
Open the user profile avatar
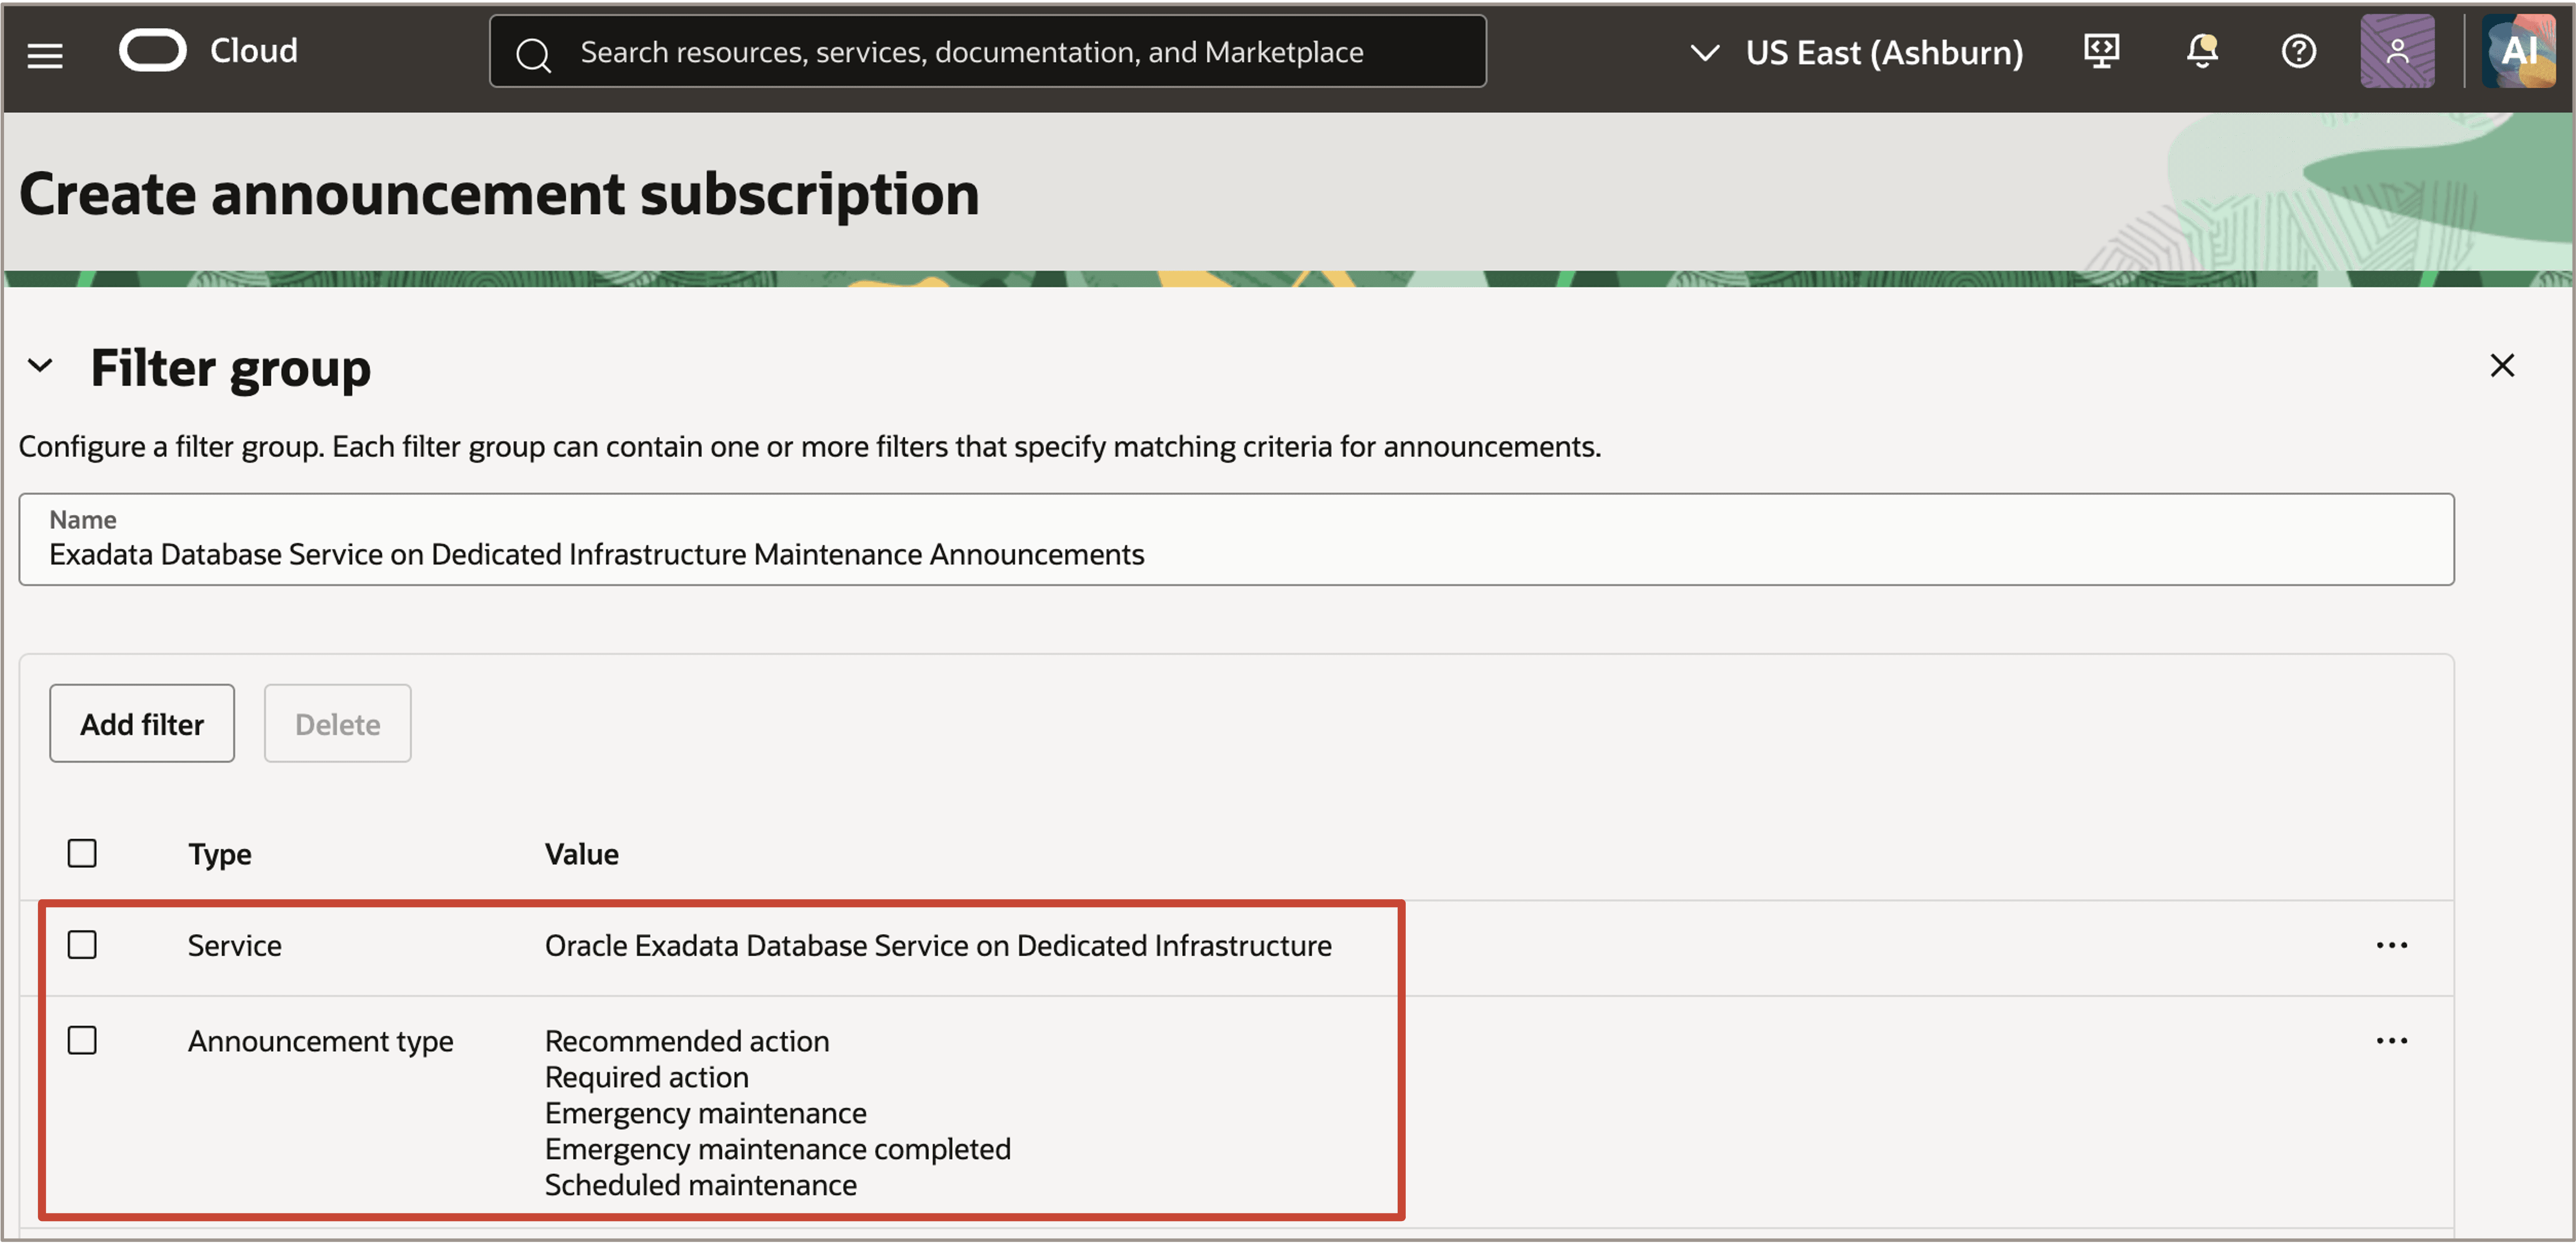tap(2397, 52)
